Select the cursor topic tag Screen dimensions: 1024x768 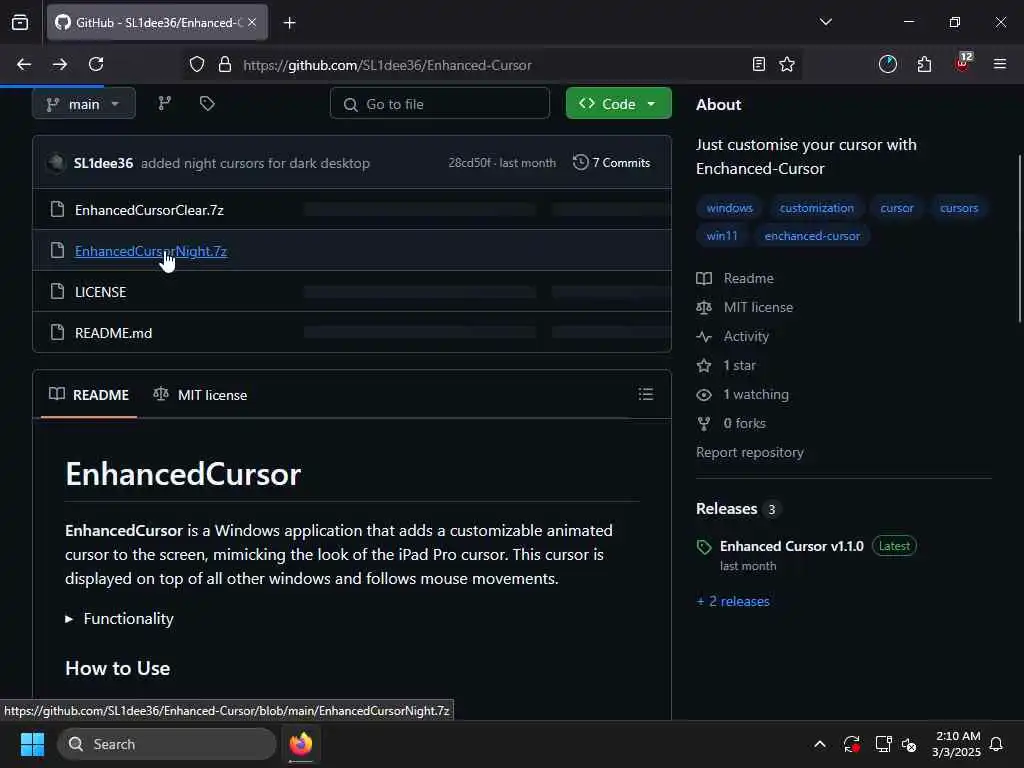pos(897,208)
